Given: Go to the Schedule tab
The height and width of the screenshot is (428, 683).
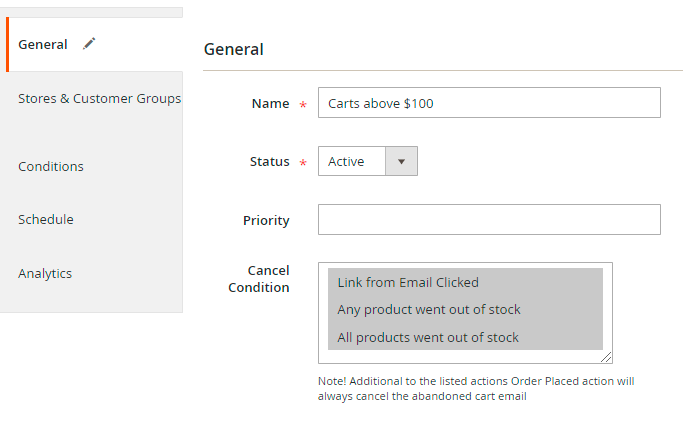Looking at the screenshot, I should click(x=46, y=219).
